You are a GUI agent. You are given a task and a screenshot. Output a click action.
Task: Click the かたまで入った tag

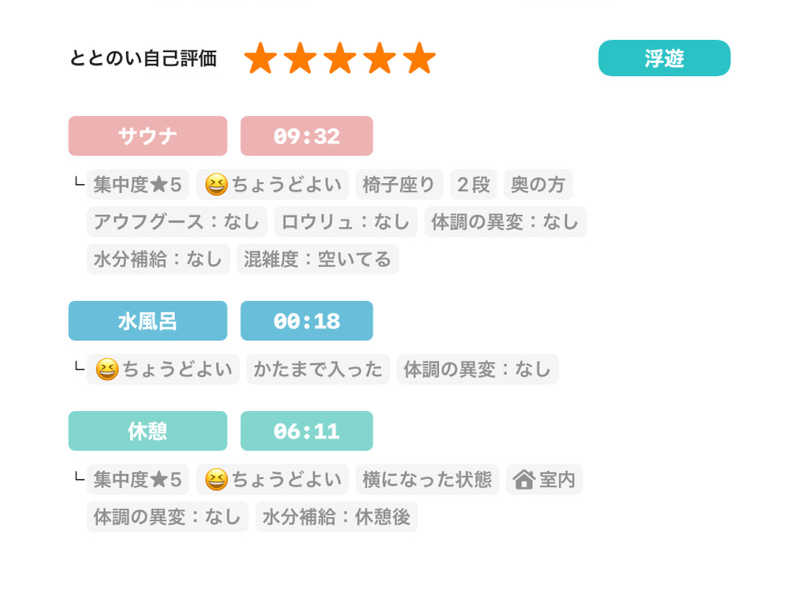coord(318,370)
